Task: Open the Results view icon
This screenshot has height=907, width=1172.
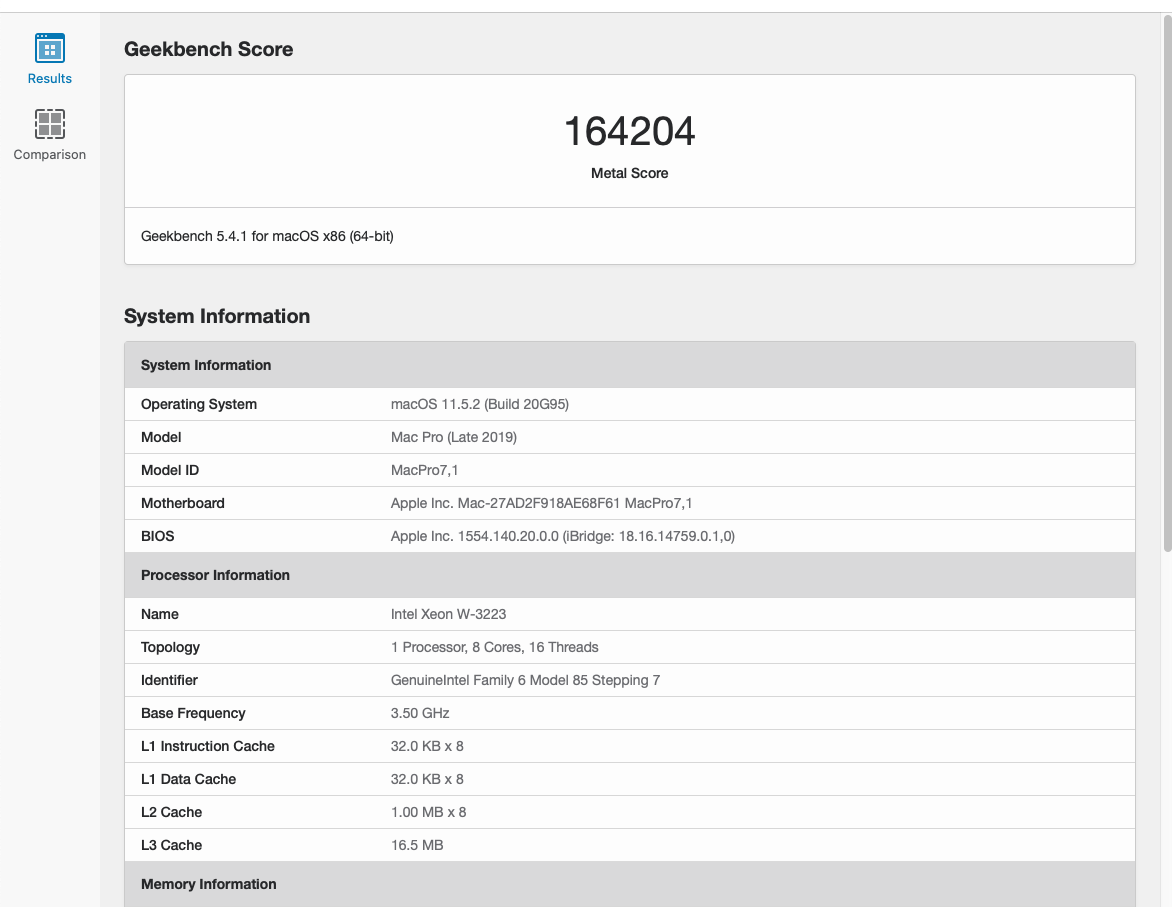Action: point(49,49)
